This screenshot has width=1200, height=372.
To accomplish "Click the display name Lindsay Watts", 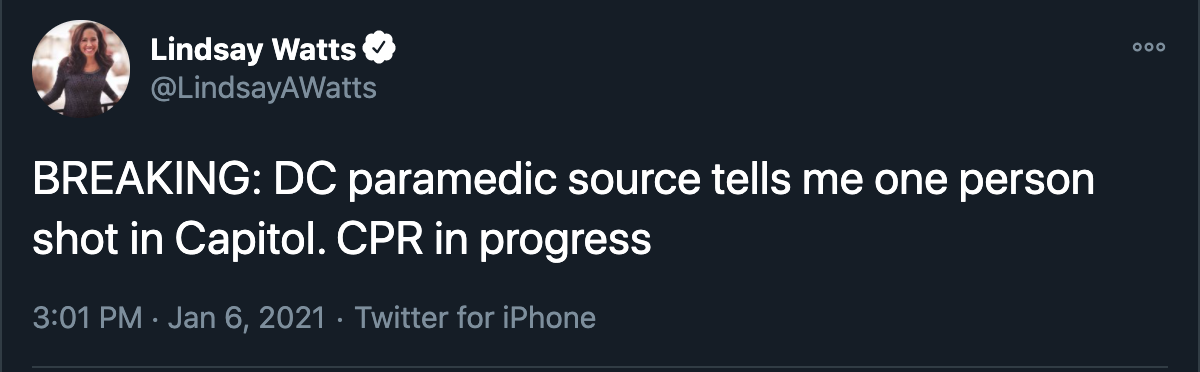I will pos(254,47).
